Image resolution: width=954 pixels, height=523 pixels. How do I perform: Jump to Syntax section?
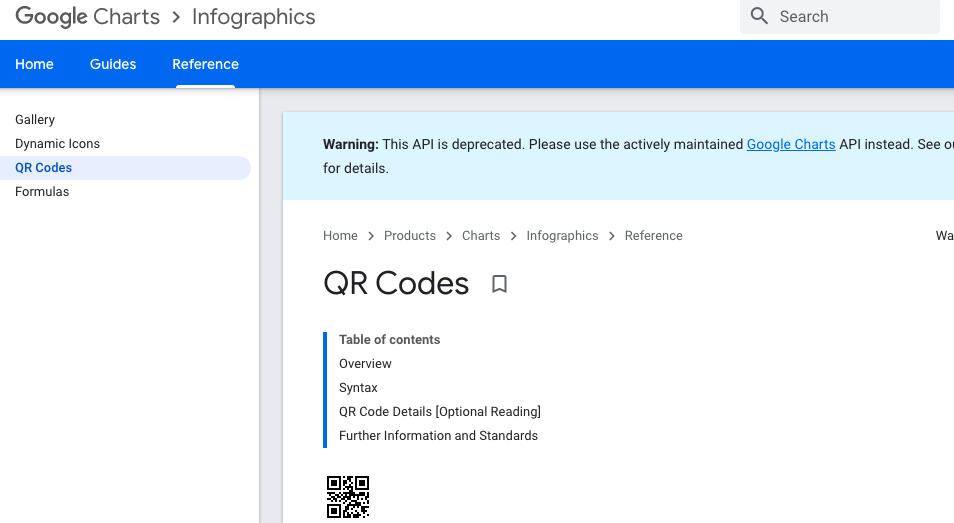coord(358,387)
